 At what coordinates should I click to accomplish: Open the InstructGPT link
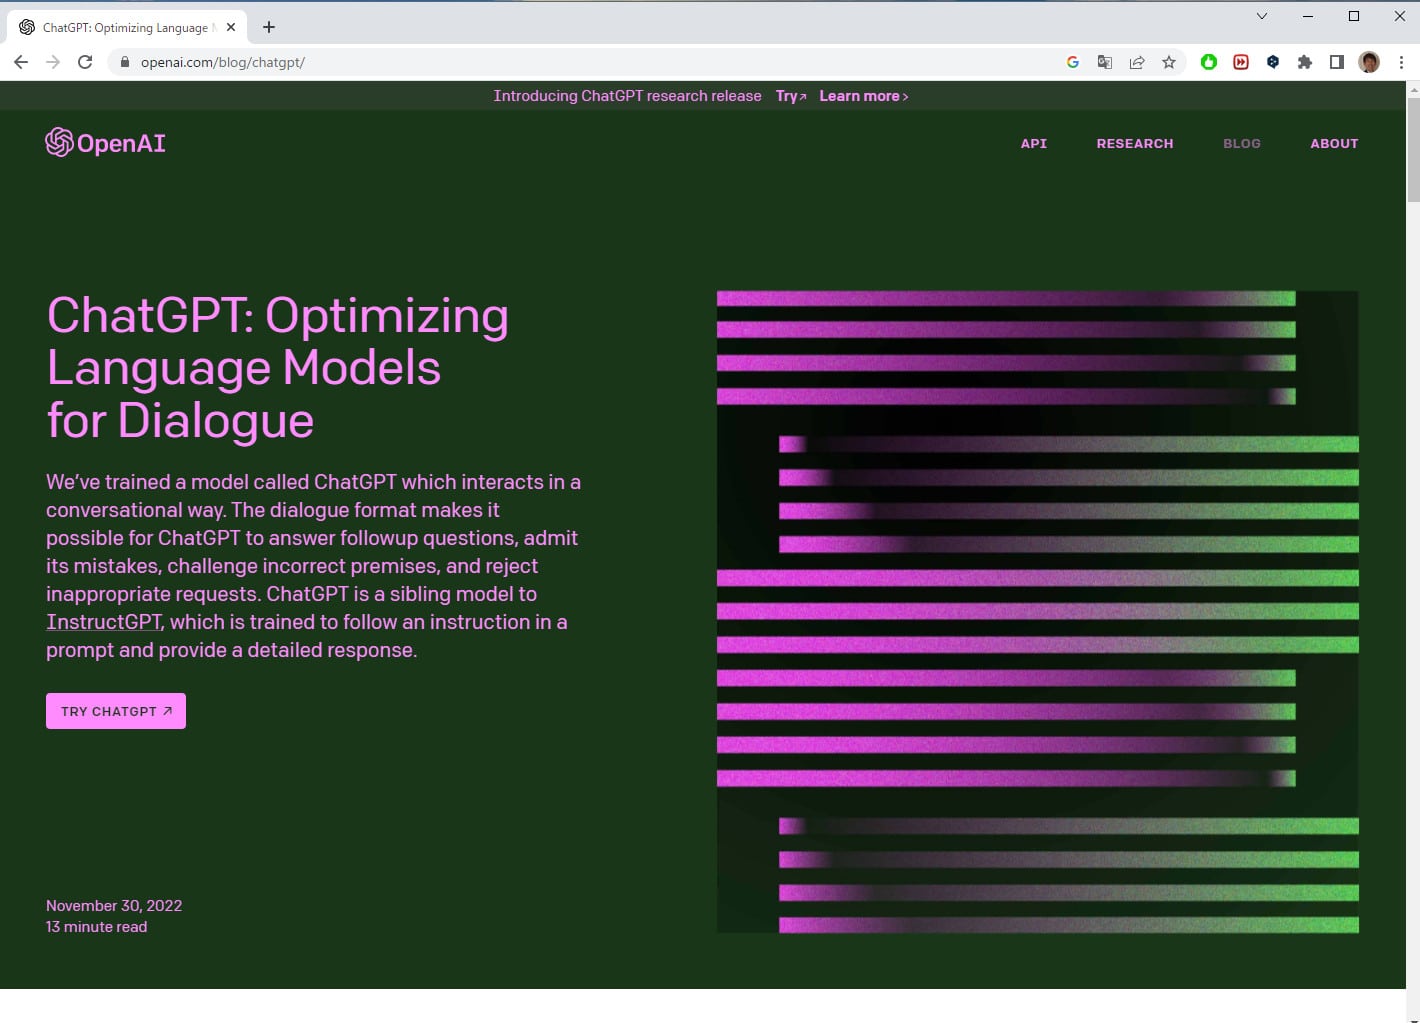pos(104,622)
